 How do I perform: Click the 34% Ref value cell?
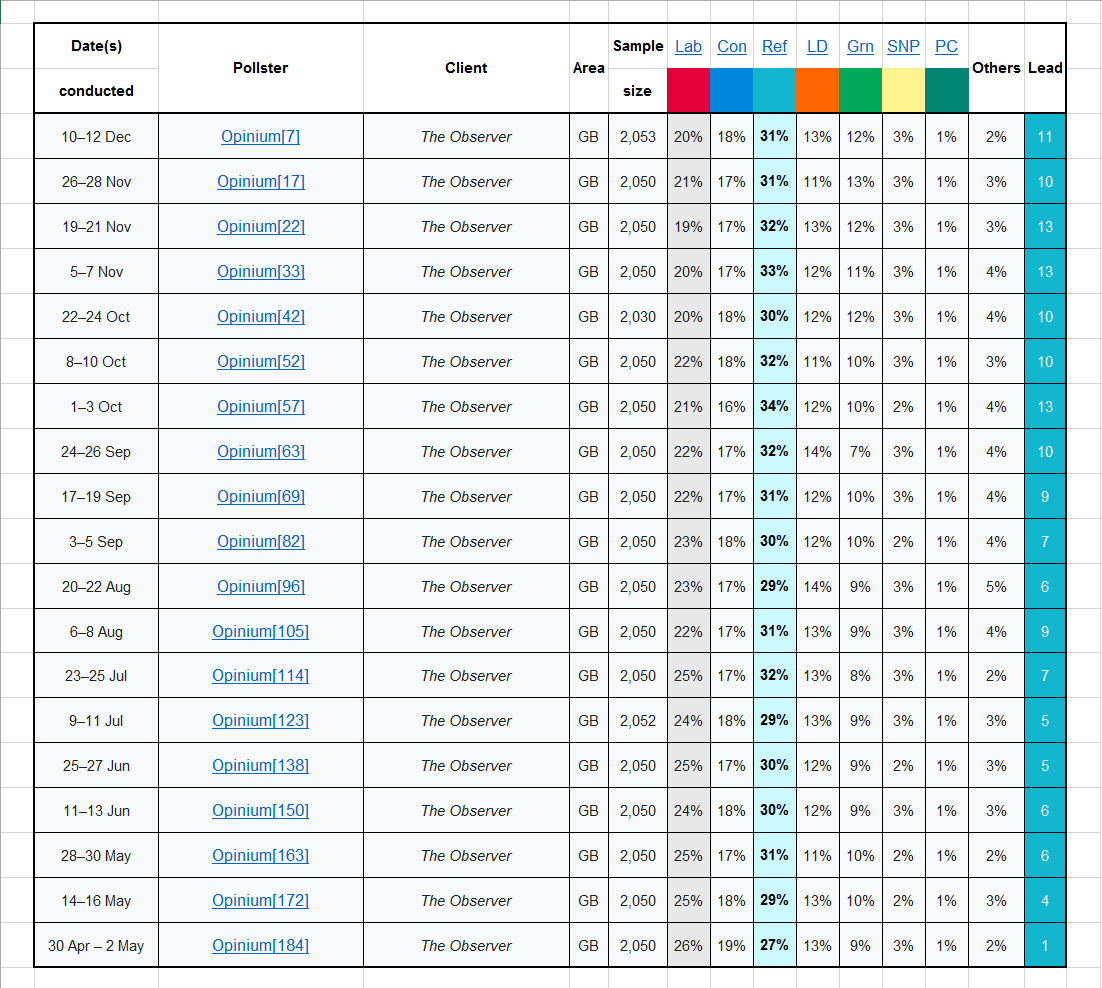774,407
